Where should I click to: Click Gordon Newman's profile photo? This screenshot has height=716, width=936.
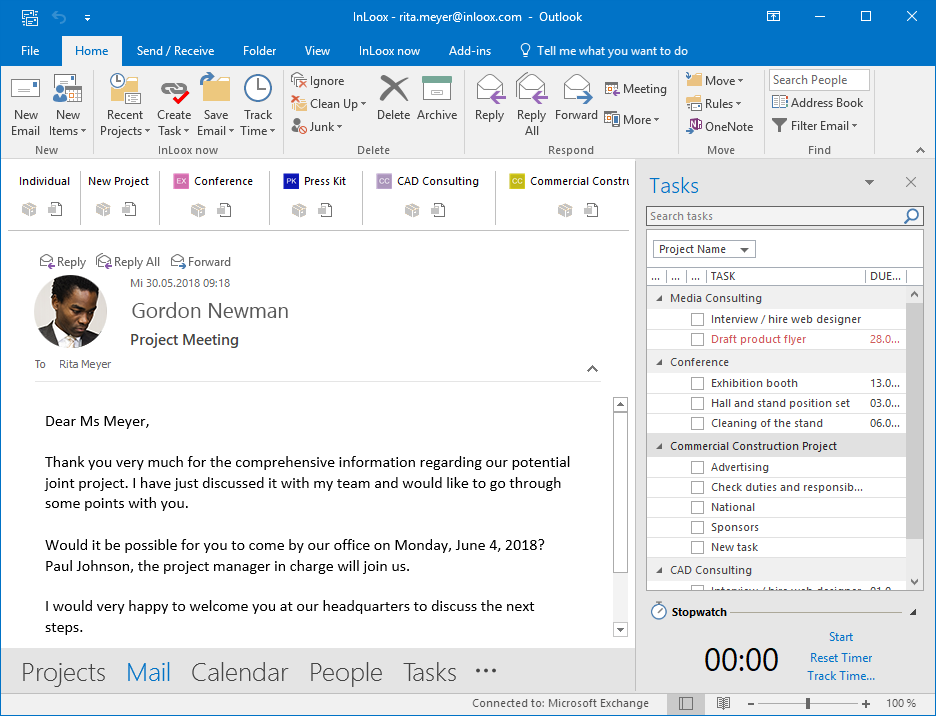pyautogui.click(x=70, y=312)
